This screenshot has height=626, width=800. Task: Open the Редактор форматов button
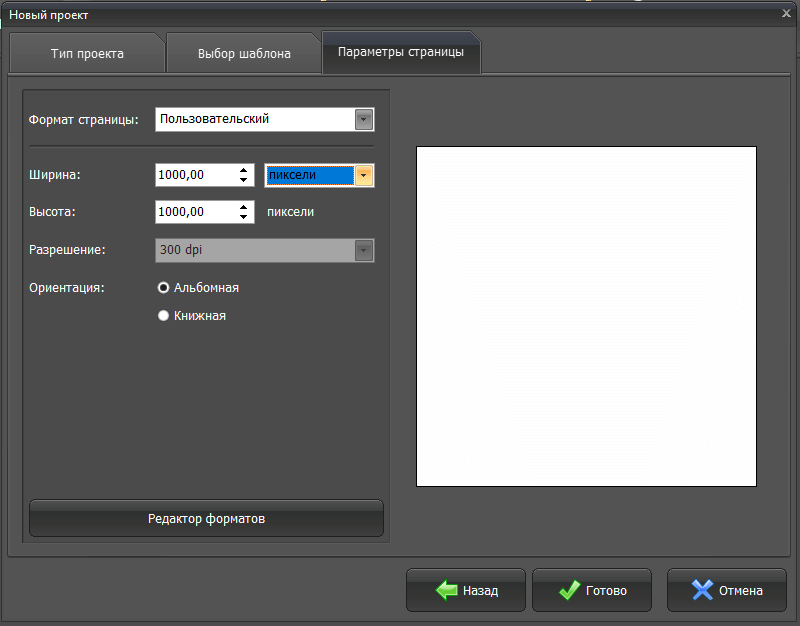click(x=206, y=518)
